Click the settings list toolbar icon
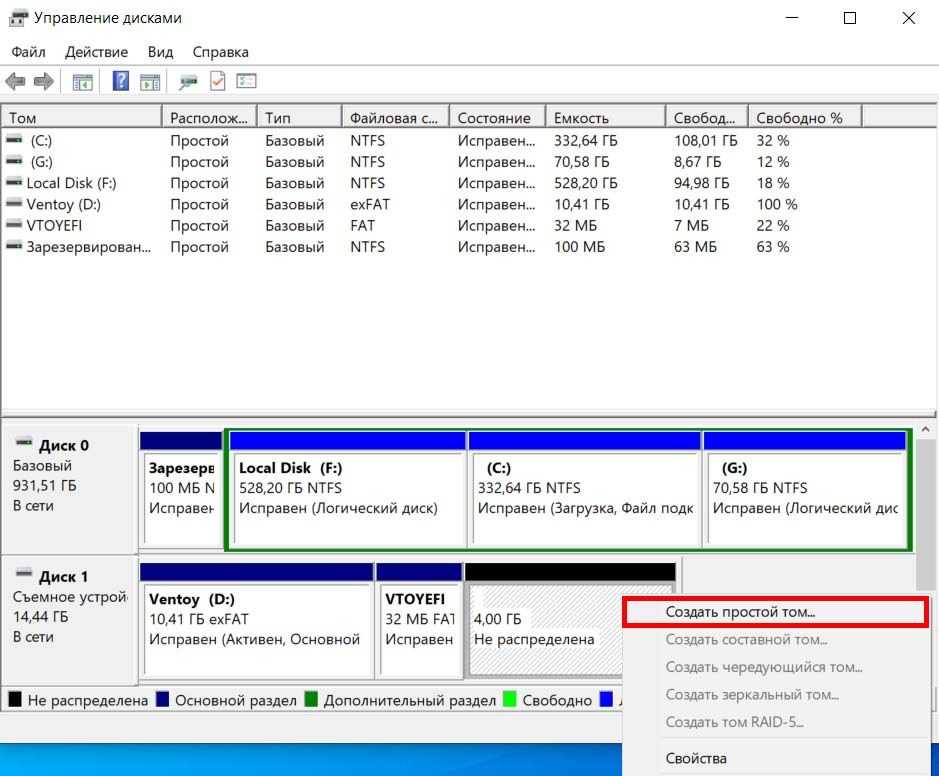Viewport: 939px width, 776px height. tap(246, 82)
